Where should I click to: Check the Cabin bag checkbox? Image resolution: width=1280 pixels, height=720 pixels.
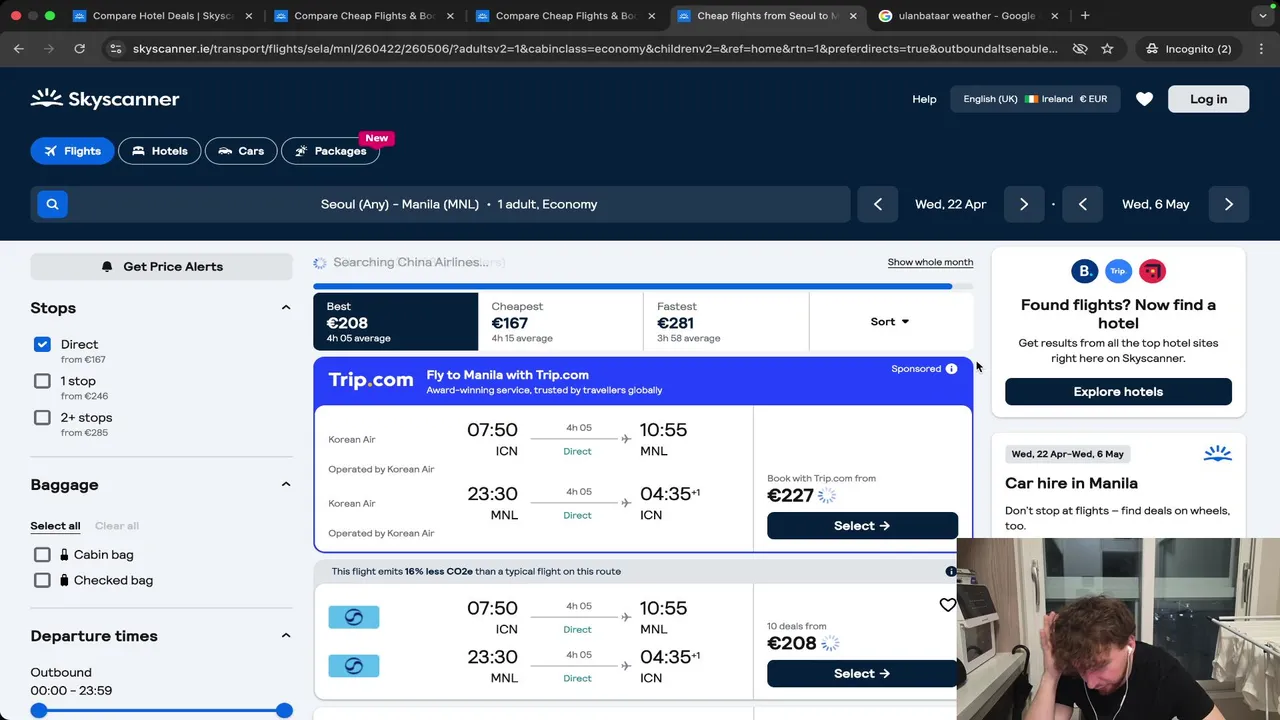point(42,554)
